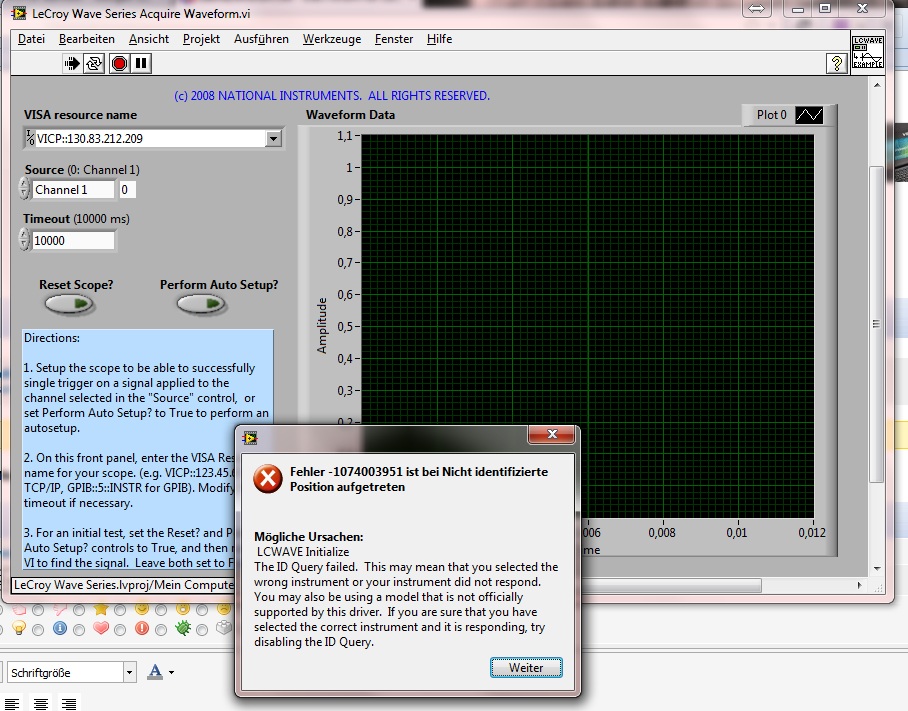908x711 pixels.
Task: Click the Weiter button in error dialog
Action: pyautogui.click(x=526, y=668)
